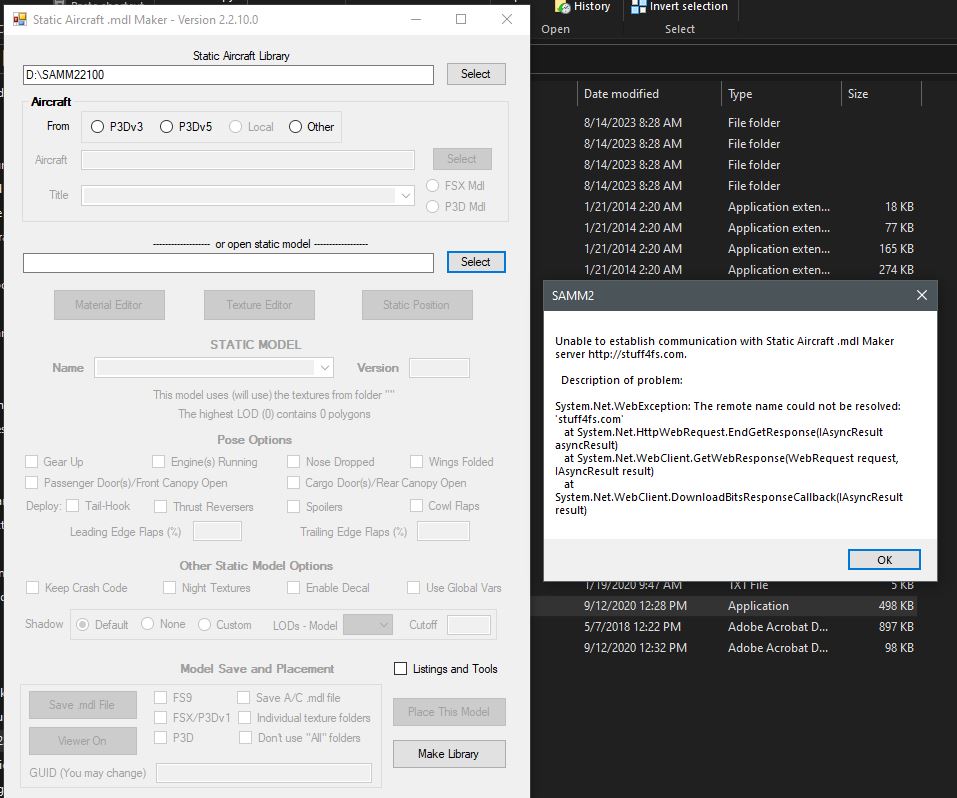Open the LODs - Model dropdown
The image size is (957, 798).
pos(367,625)
